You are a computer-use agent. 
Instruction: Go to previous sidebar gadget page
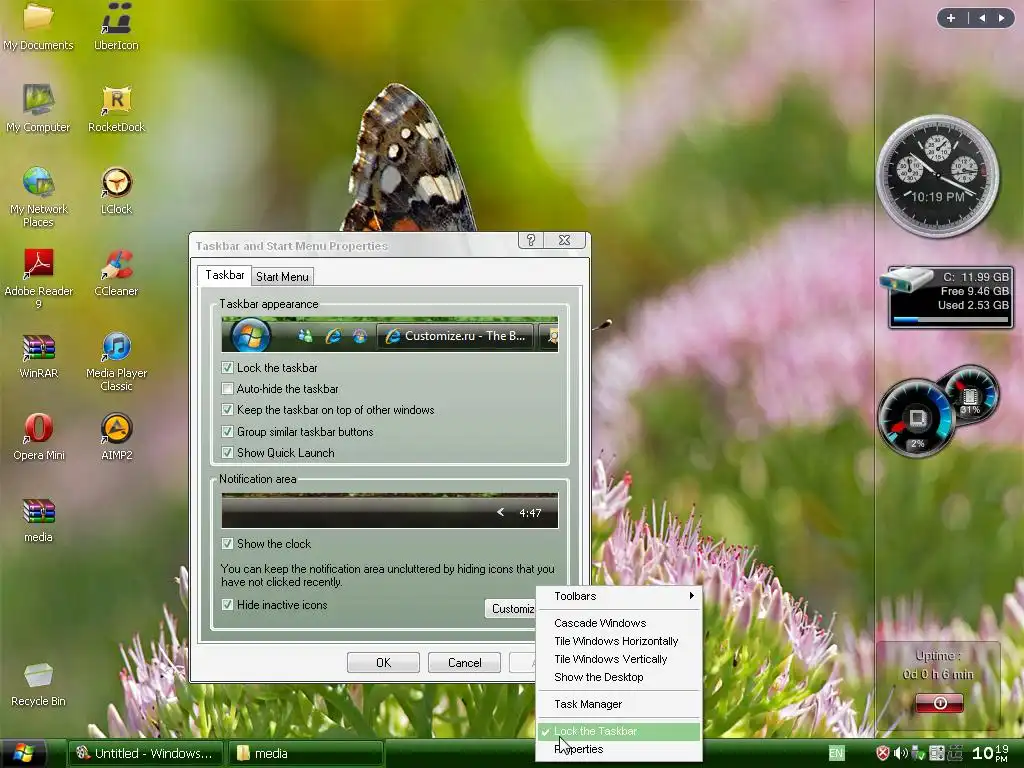click(x=982, y=18)
